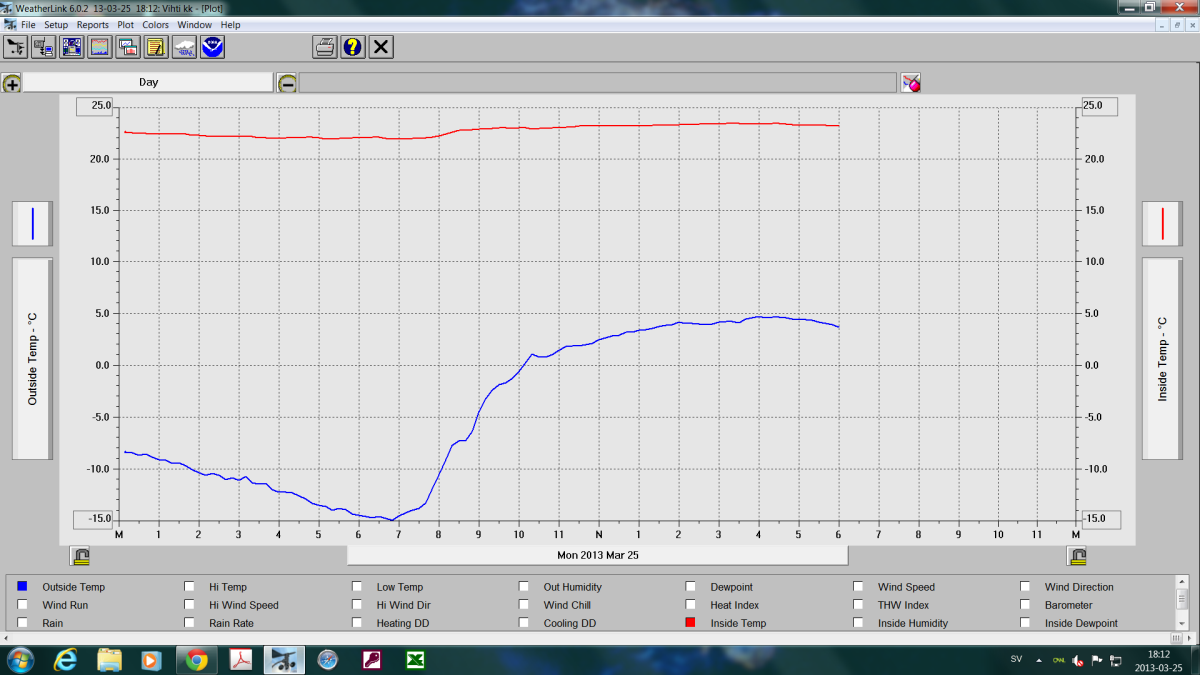Click the left padlock icon below the graph

click(81, 556)
